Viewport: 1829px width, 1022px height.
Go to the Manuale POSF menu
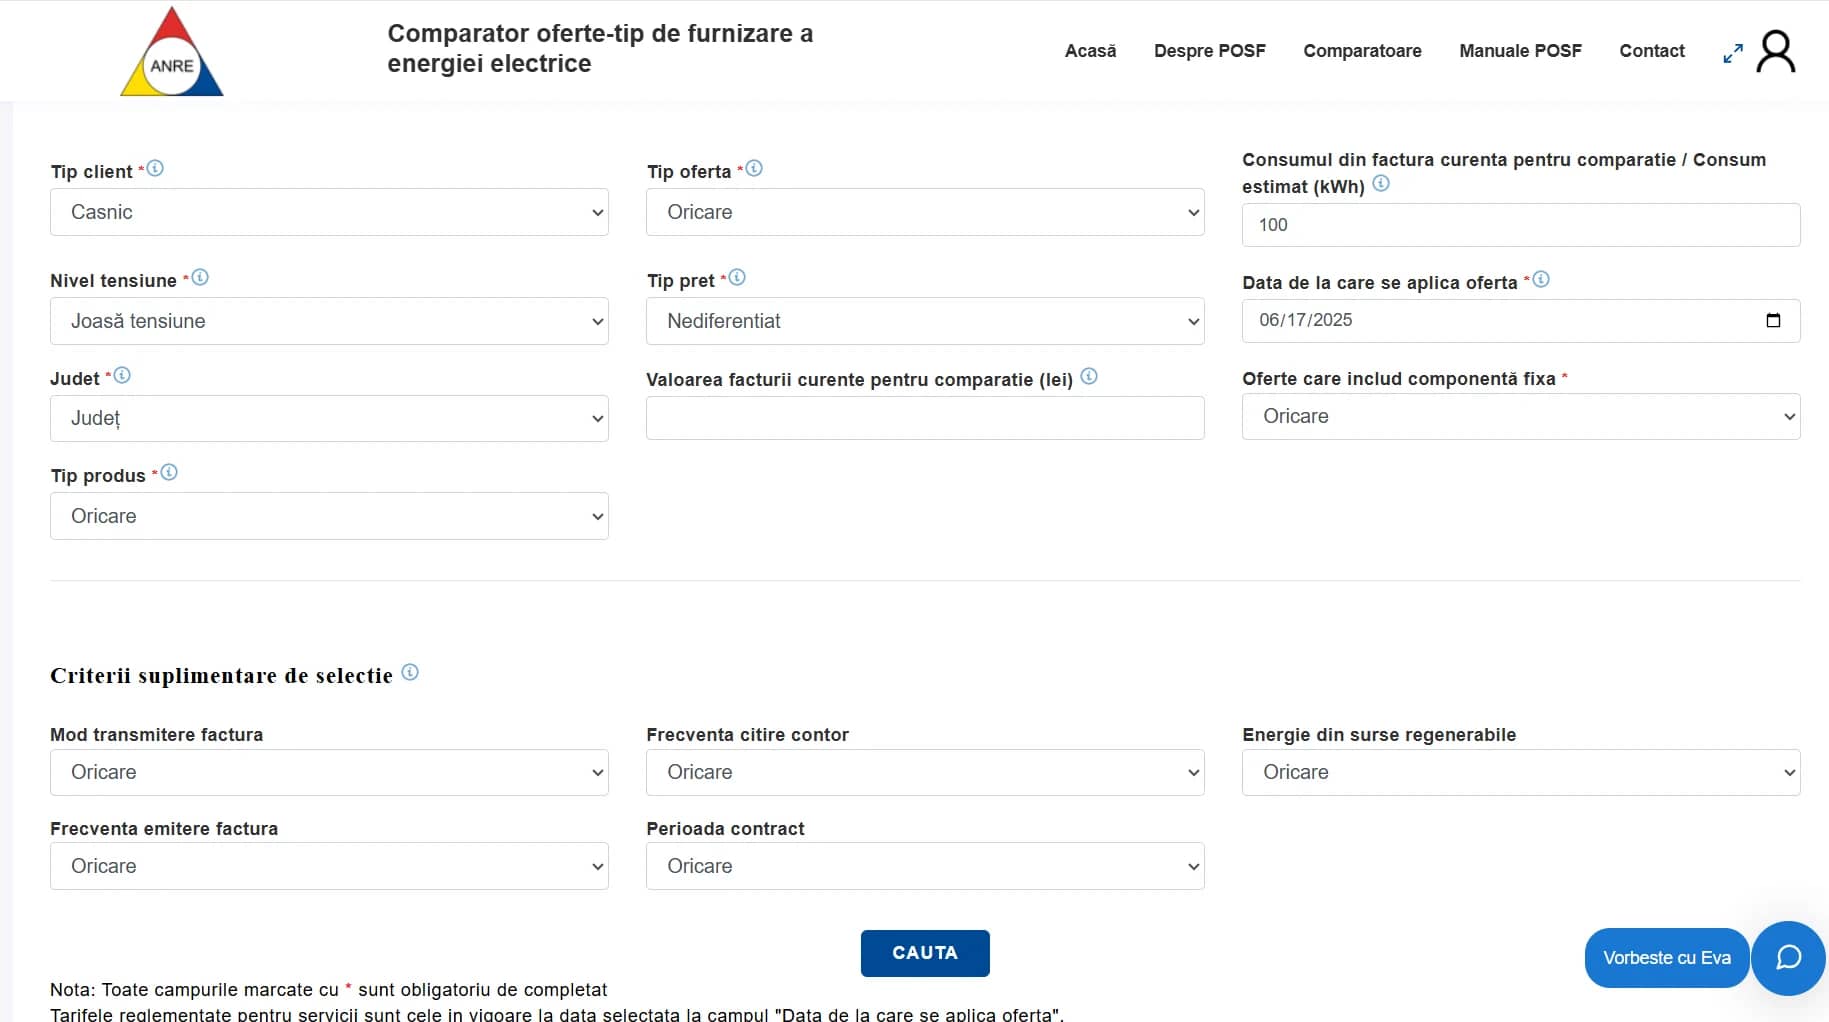(1520, 51)
